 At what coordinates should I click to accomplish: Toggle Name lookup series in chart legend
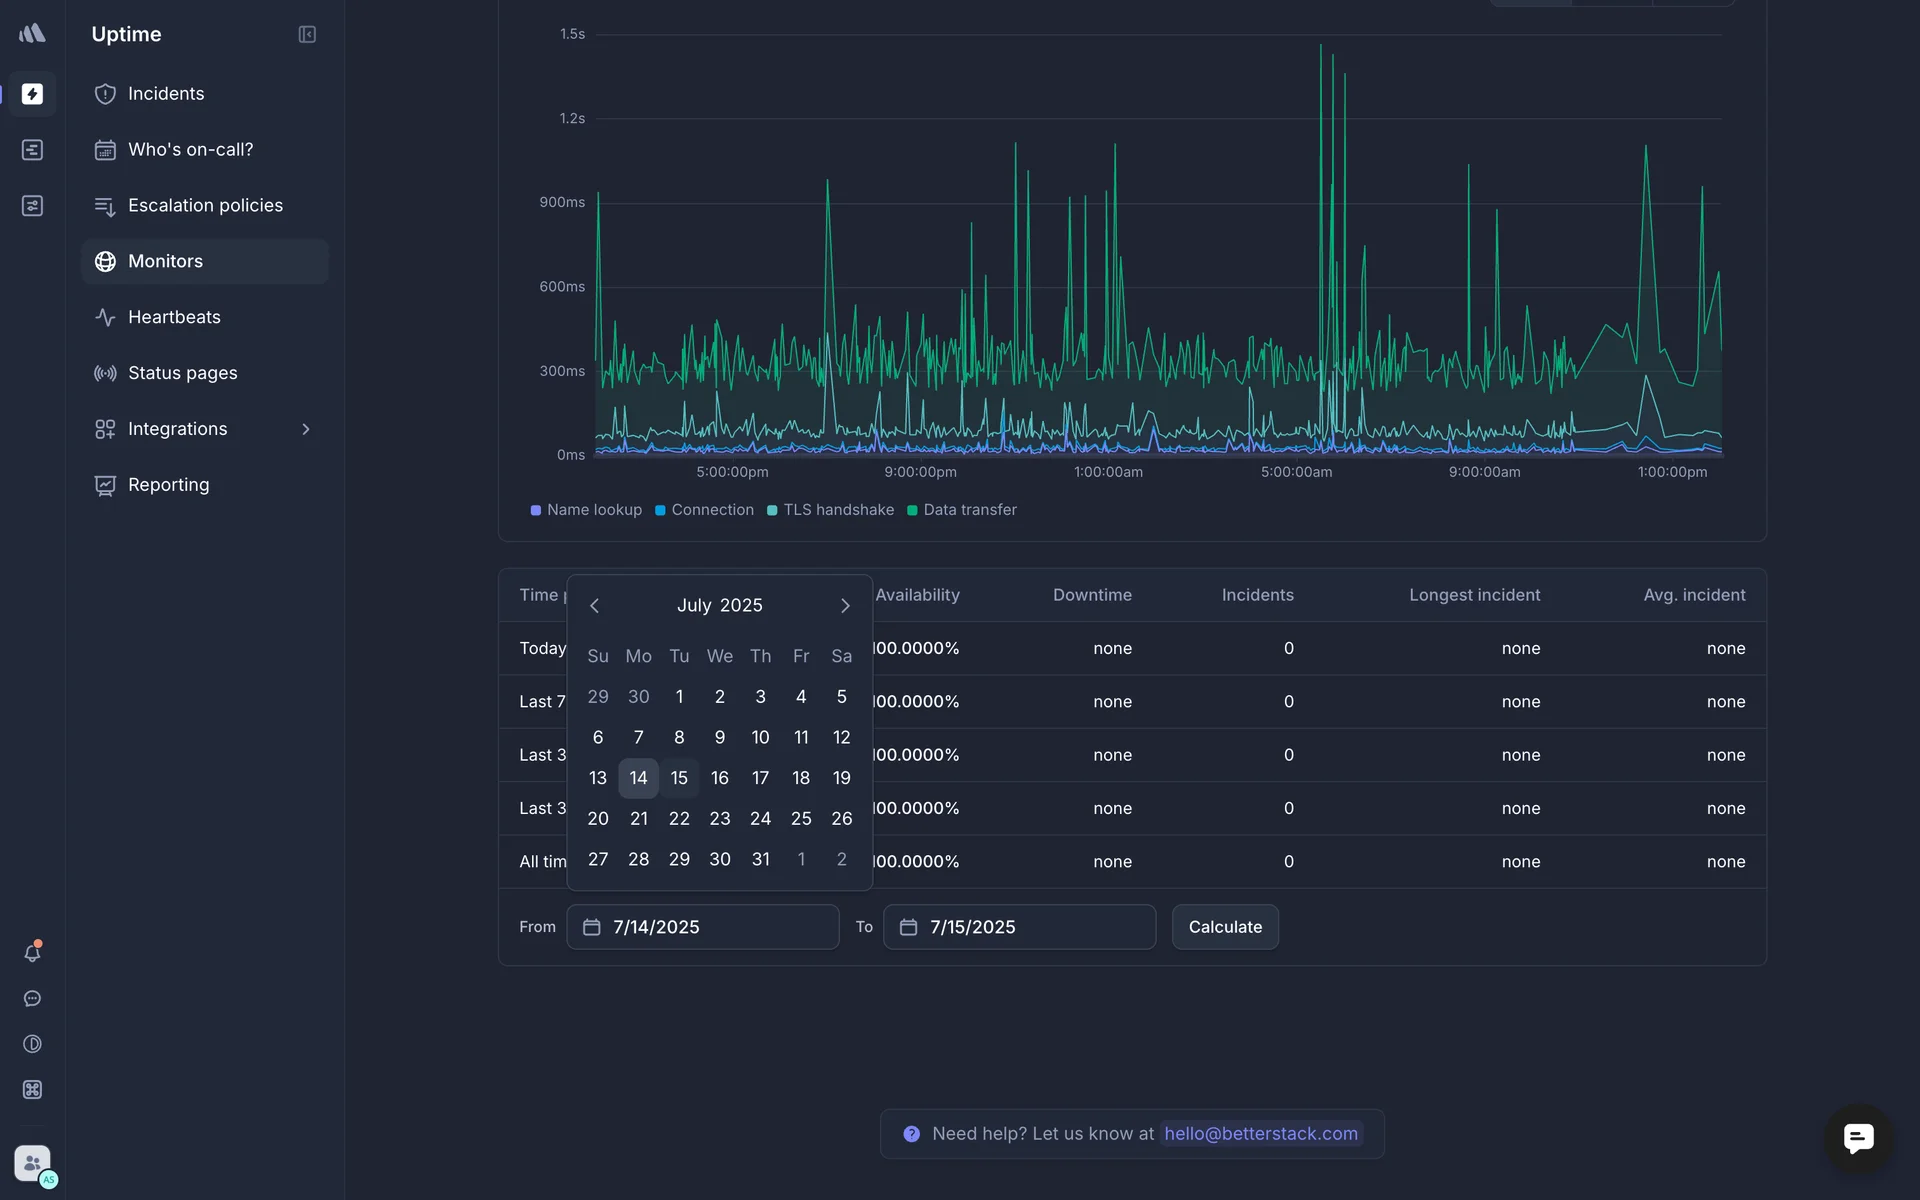point(586,510)
